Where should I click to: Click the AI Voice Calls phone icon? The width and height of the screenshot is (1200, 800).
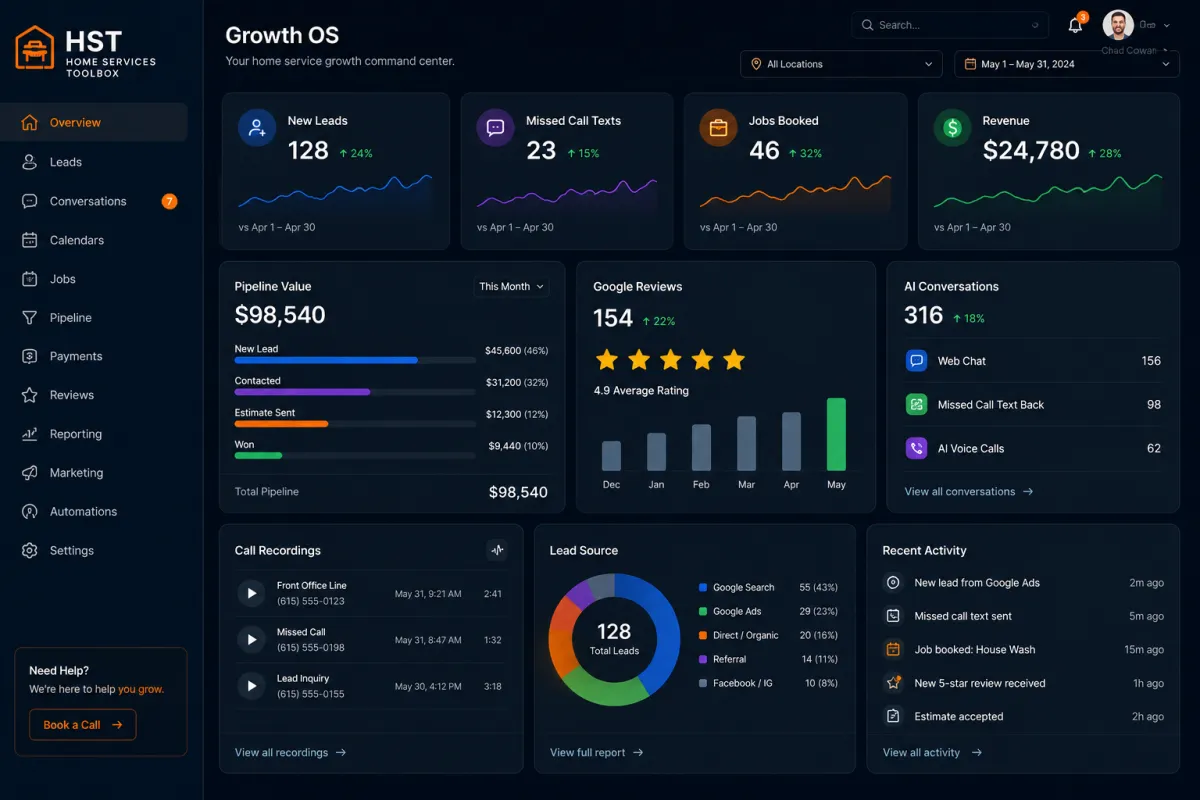pos(916,448)
